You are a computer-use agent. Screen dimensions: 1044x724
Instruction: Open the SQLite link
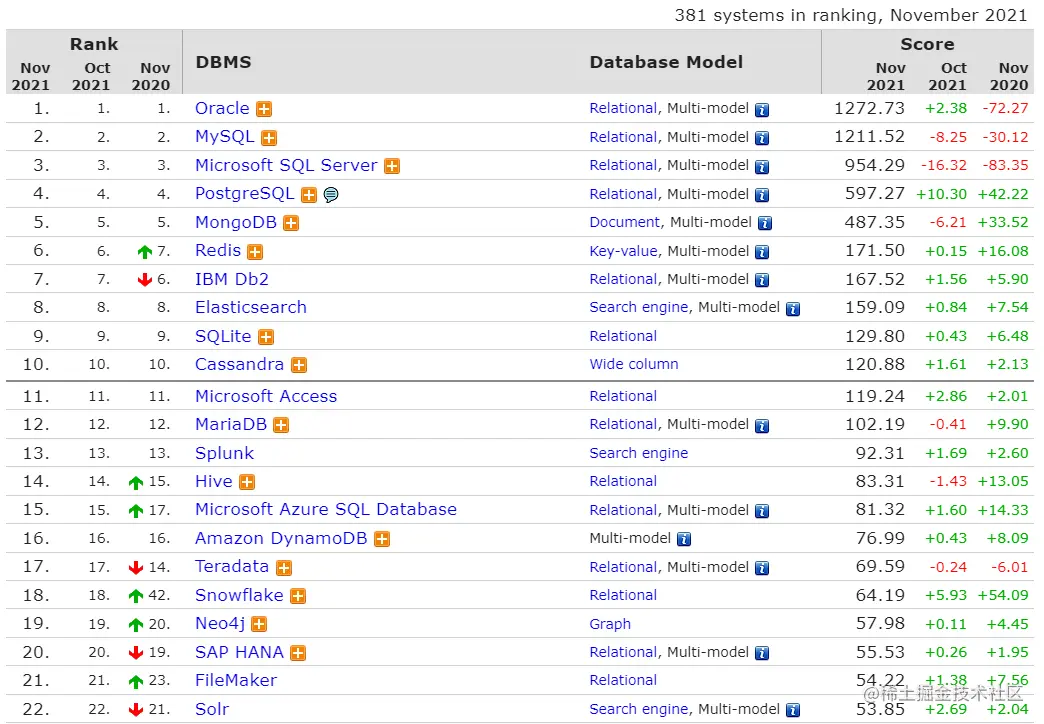223,336
